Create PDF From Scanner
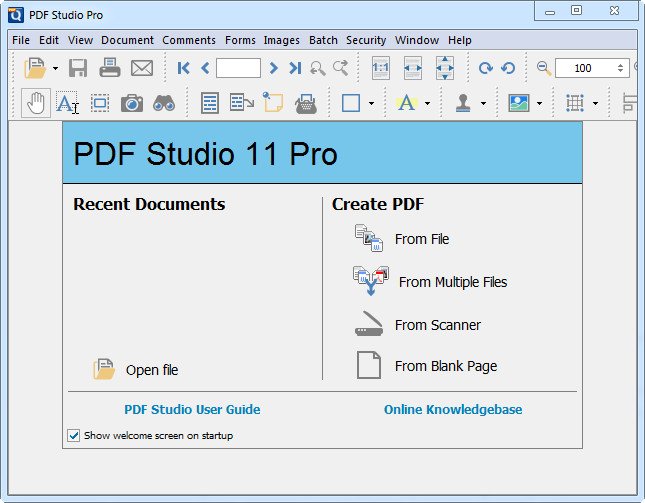The height and width of the screenshot is (503, 645). tap(417, 325)
